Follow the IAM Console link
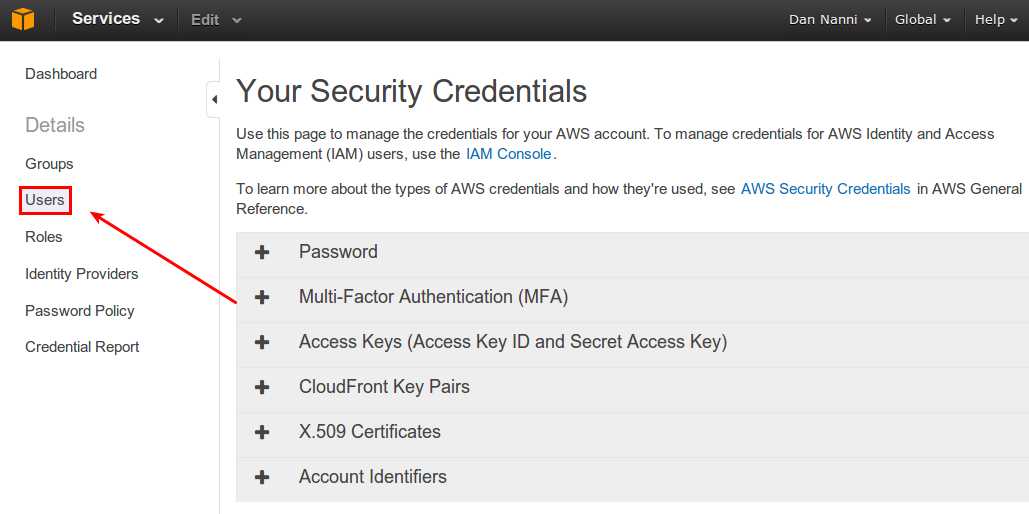Screen dimensions: 1029x514 pyautogui.click(x=509, y=154)
